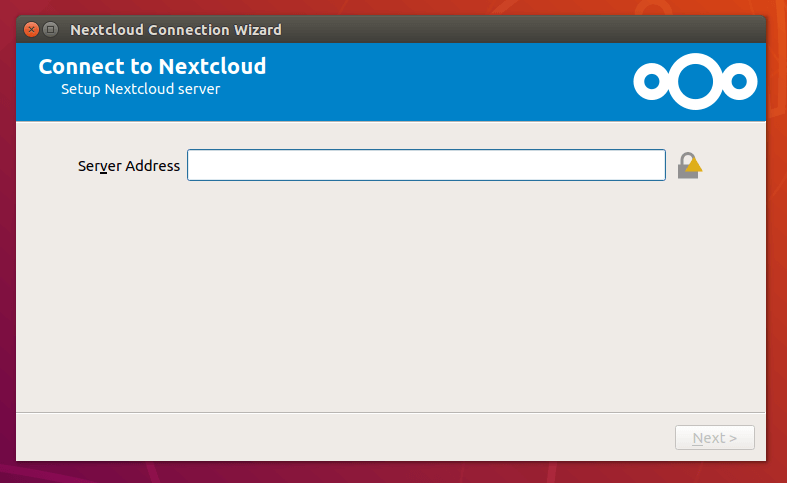The width and height of the screenshot is (787, 483).
Task: Click the "Server Address" label
Action: point(129,166)
